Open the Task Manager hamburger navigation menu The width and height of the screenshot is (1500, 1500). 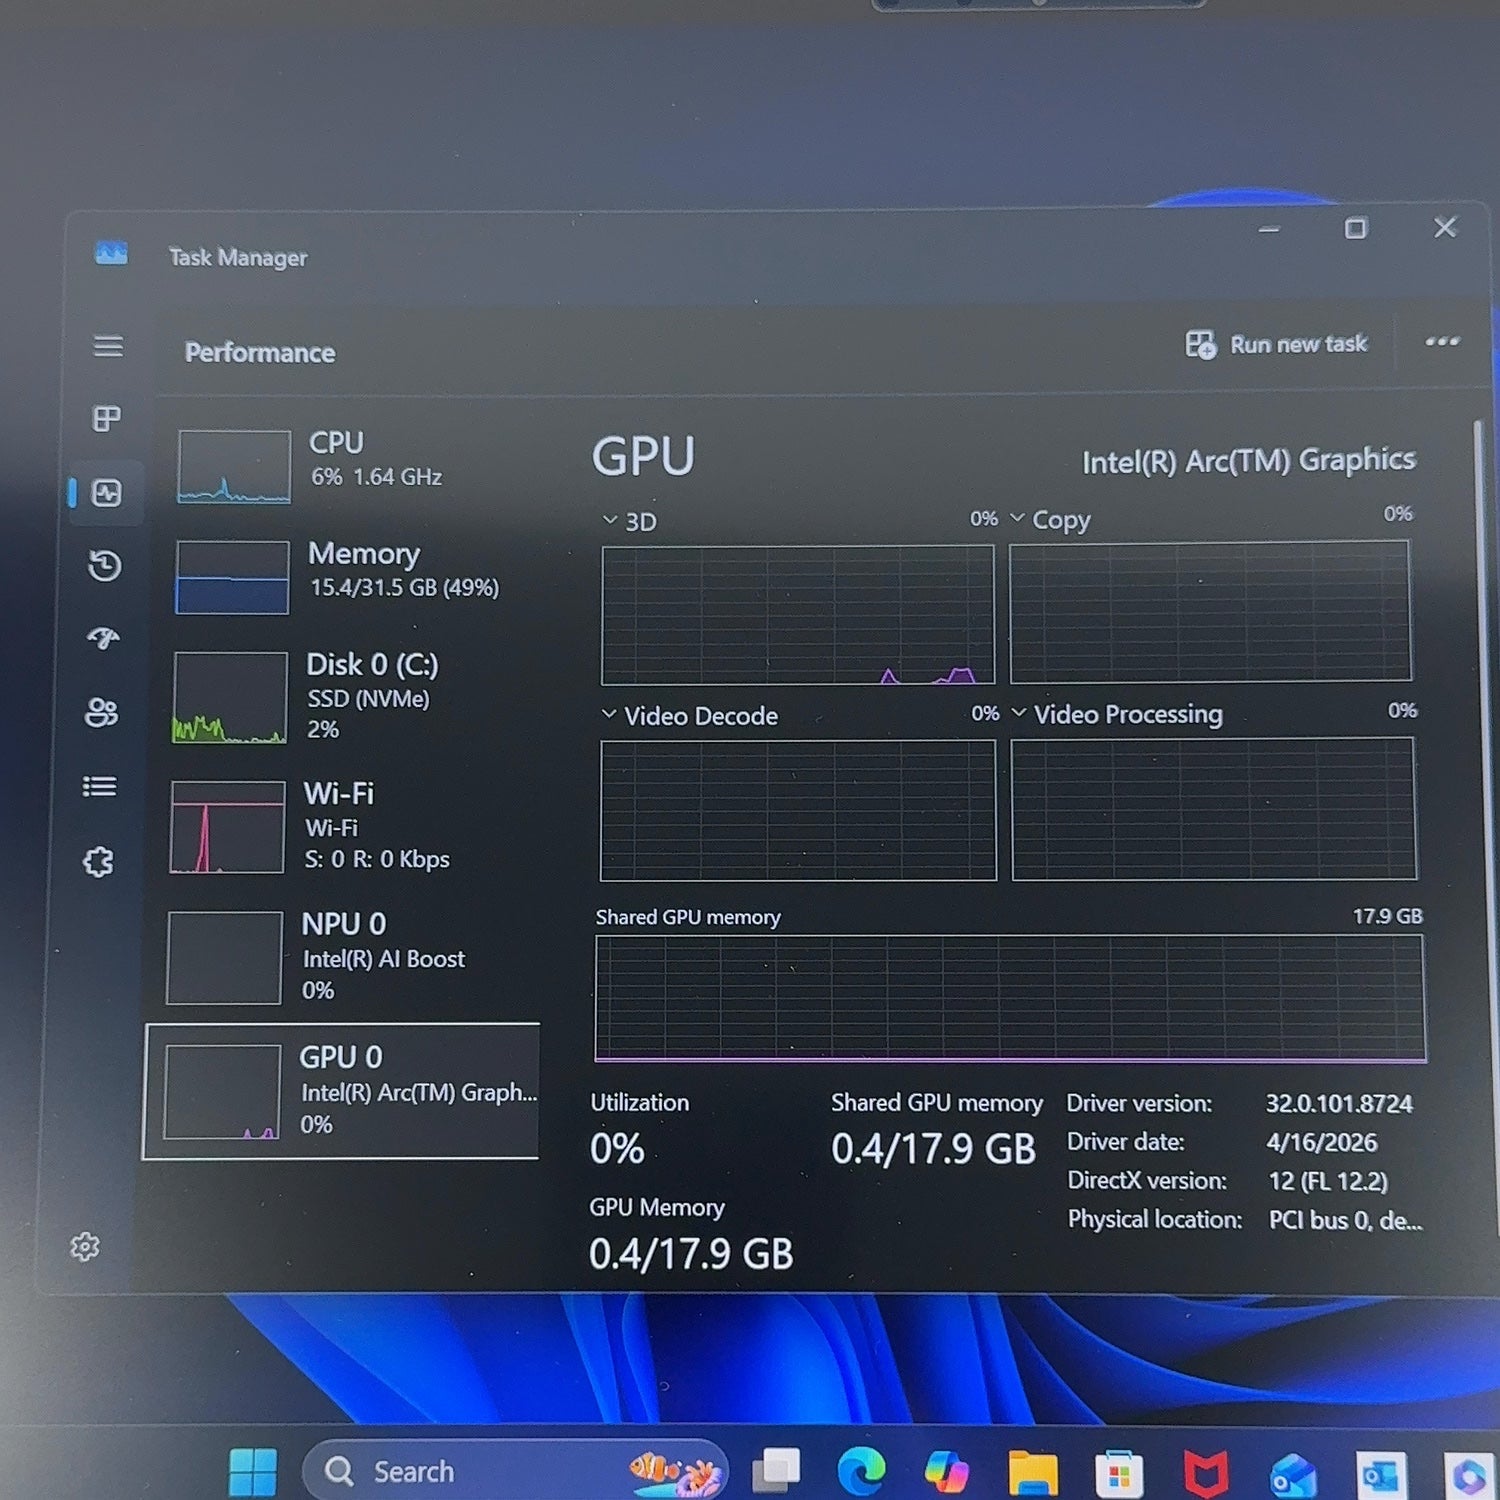tap(108, 346)
